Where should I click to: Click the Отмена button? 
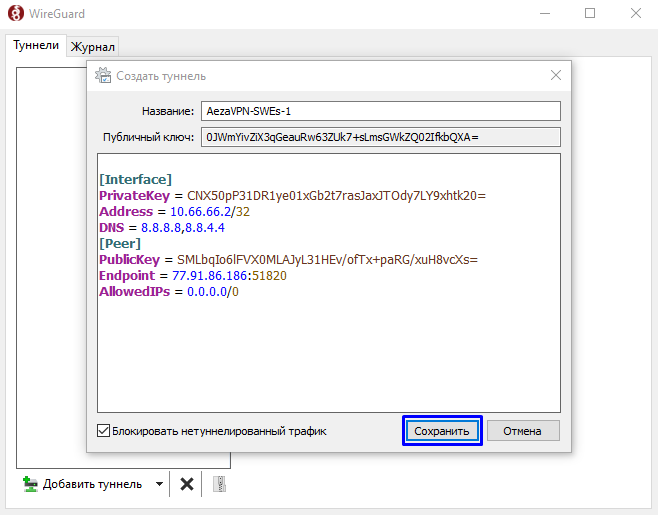[x=523, y=431]
